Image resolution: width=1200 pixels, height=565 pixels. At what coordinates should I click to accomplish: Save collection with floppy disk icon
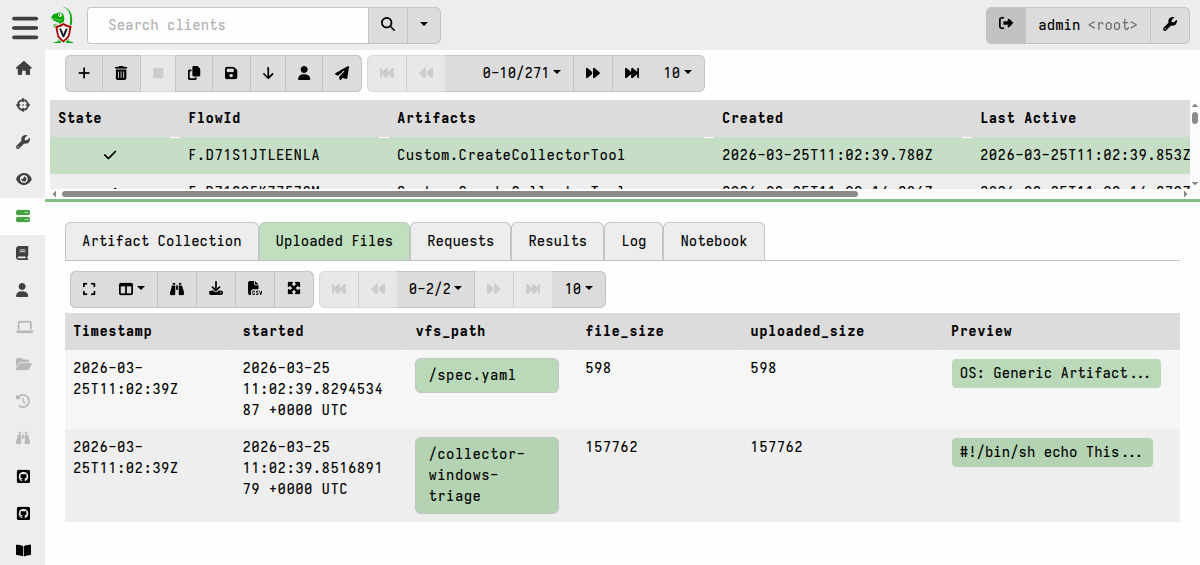tap(231, 73)
